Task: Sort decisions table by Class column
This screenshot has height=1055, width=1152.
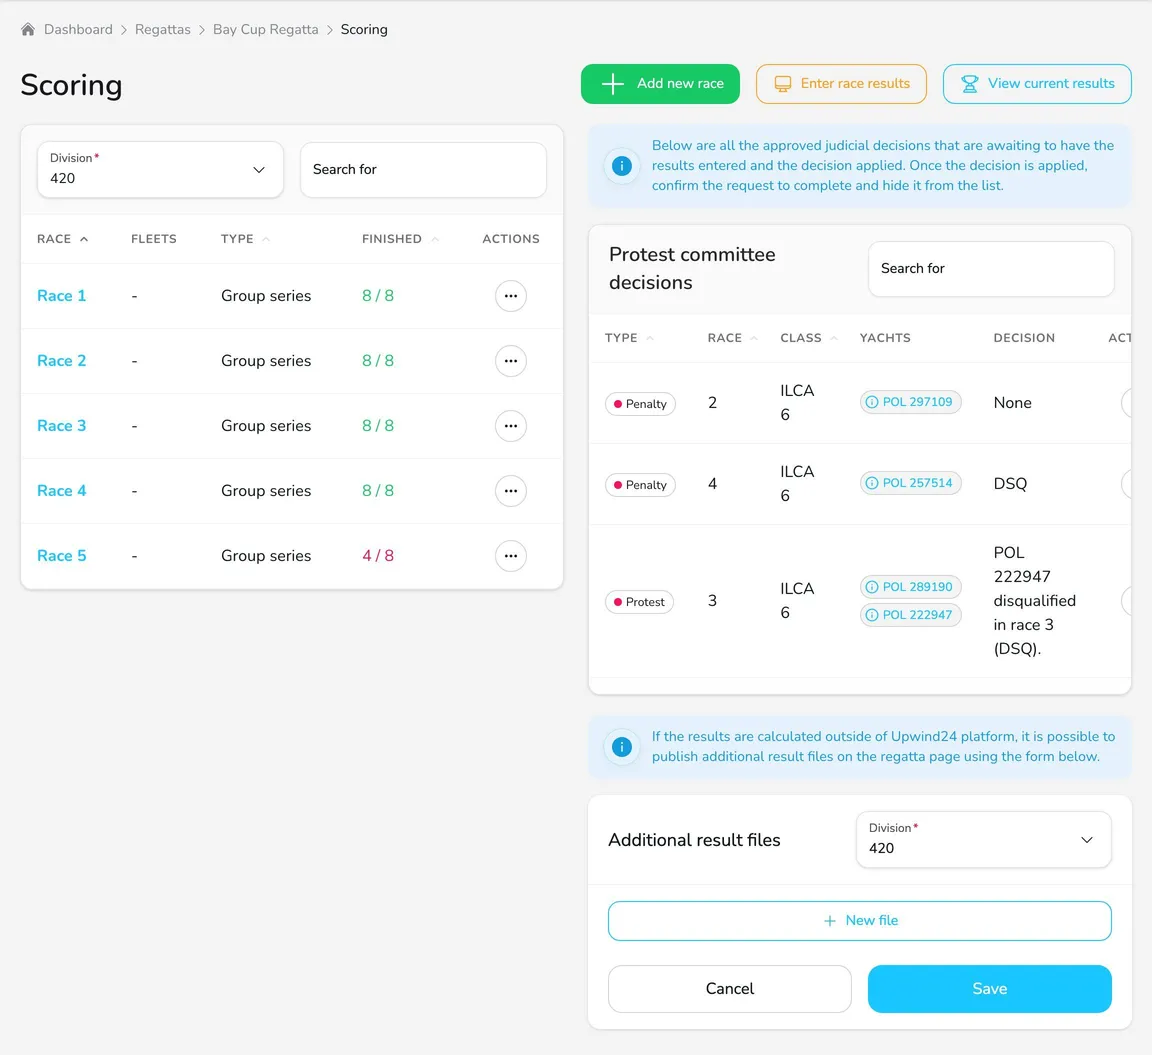Action: pos(809,338)
